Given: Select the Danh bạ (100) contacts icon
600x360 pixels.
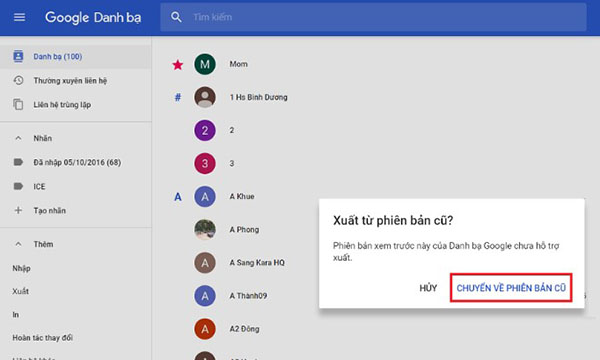Looking at the screenshot, I should click(x=18, y=56).
